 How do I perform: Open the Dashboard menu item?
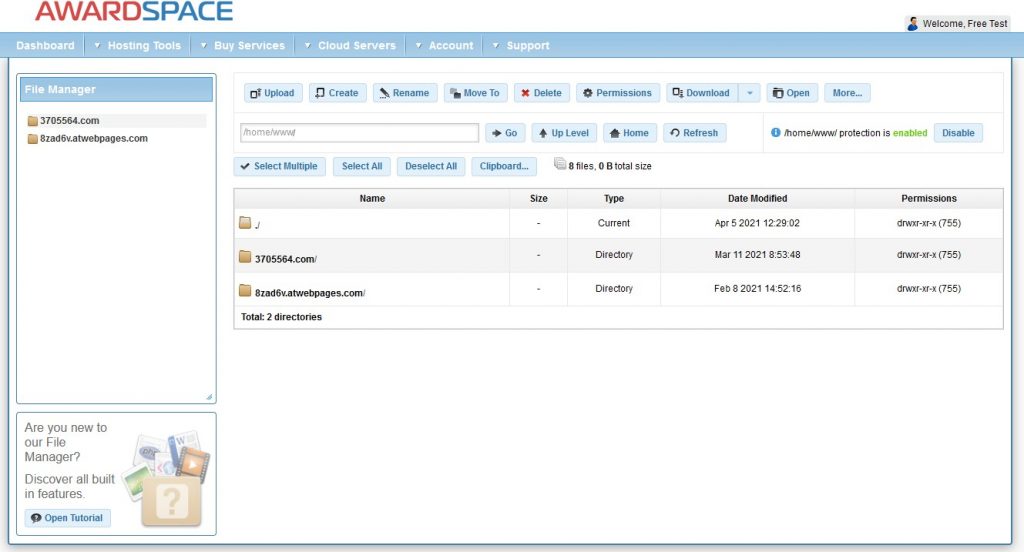(x=45, y=46)
